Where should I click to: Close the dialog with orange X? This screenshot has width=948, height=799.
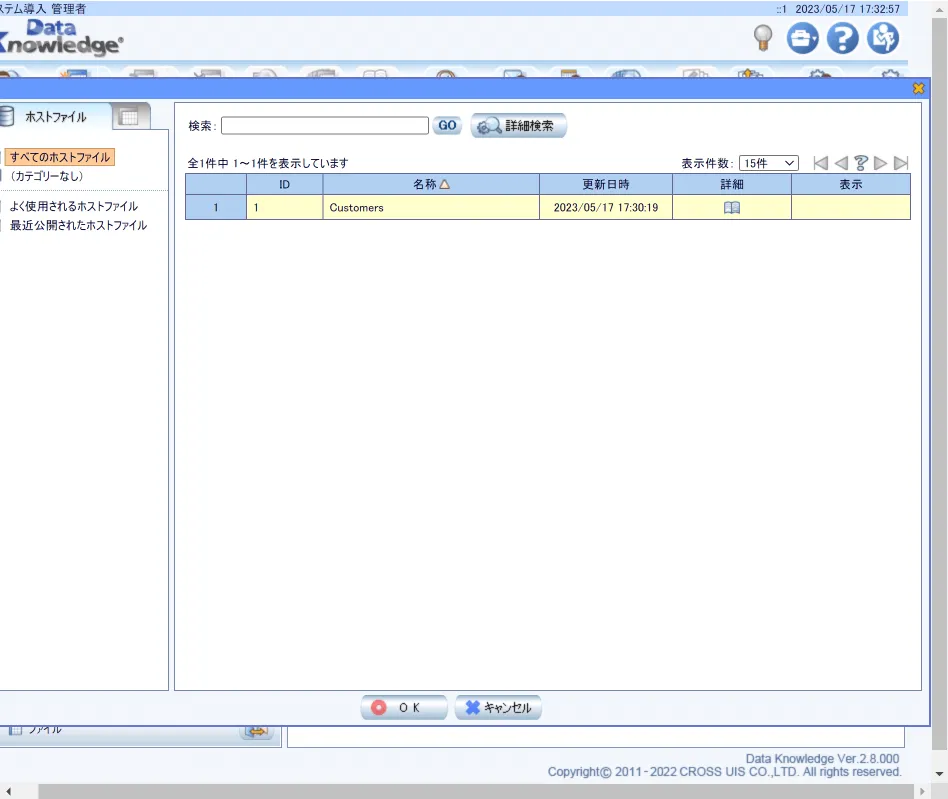919,89
